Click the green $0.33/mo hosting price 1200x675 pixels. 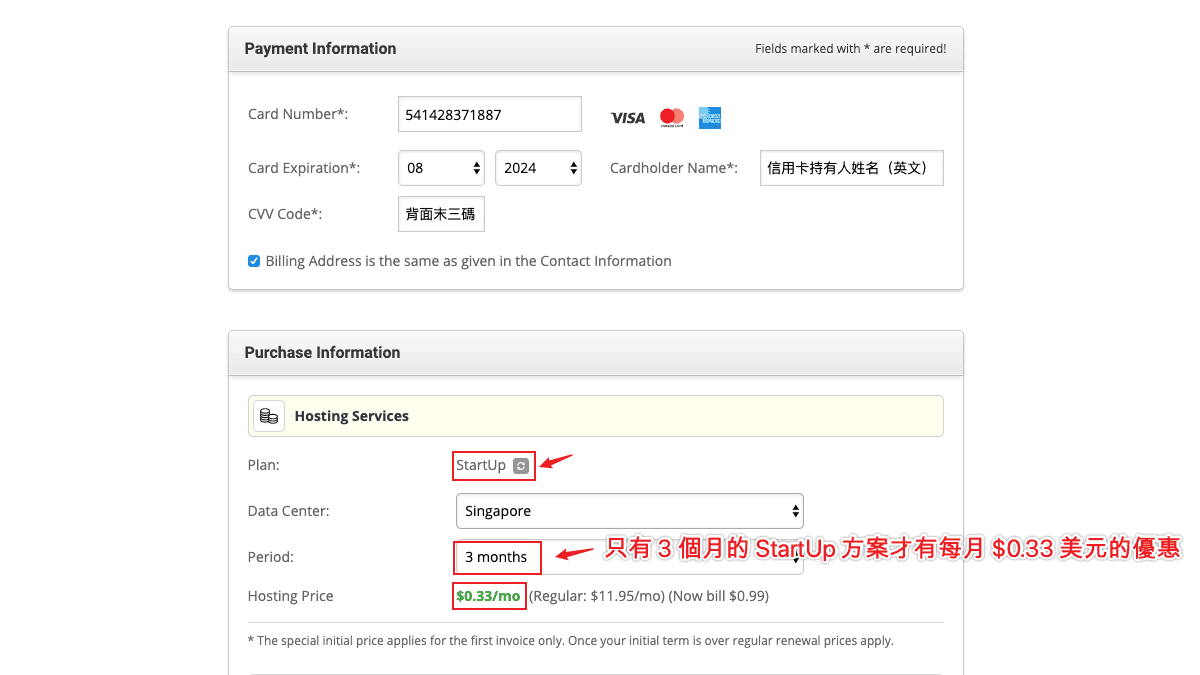pyautogui.click(x=488, y=596)
